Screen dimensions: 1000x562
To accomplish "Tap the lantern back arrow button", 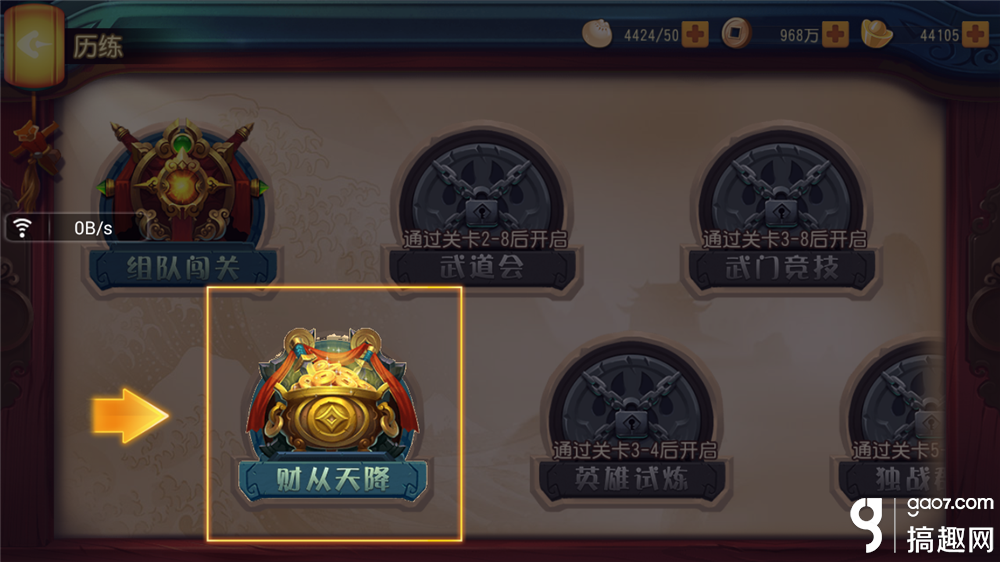I will tap(34, 45).
